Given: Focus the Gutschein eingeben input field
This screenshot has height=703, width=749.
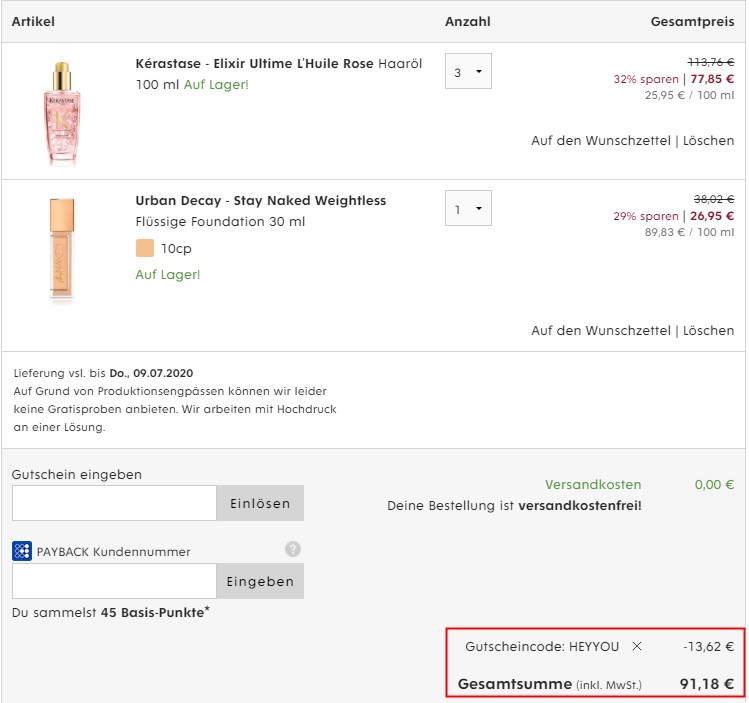Looking at the screenshot, I should point(114,503).
